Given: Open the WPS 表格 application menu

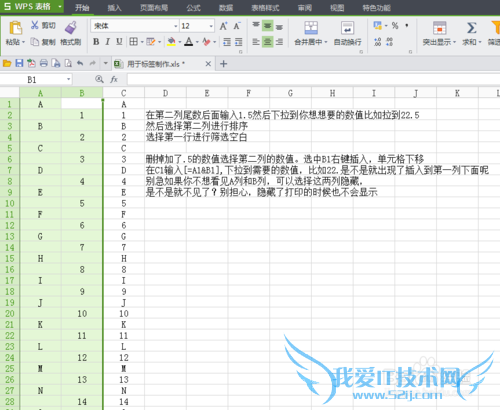Looking at the screenshot, I should [x=32, y=6].
